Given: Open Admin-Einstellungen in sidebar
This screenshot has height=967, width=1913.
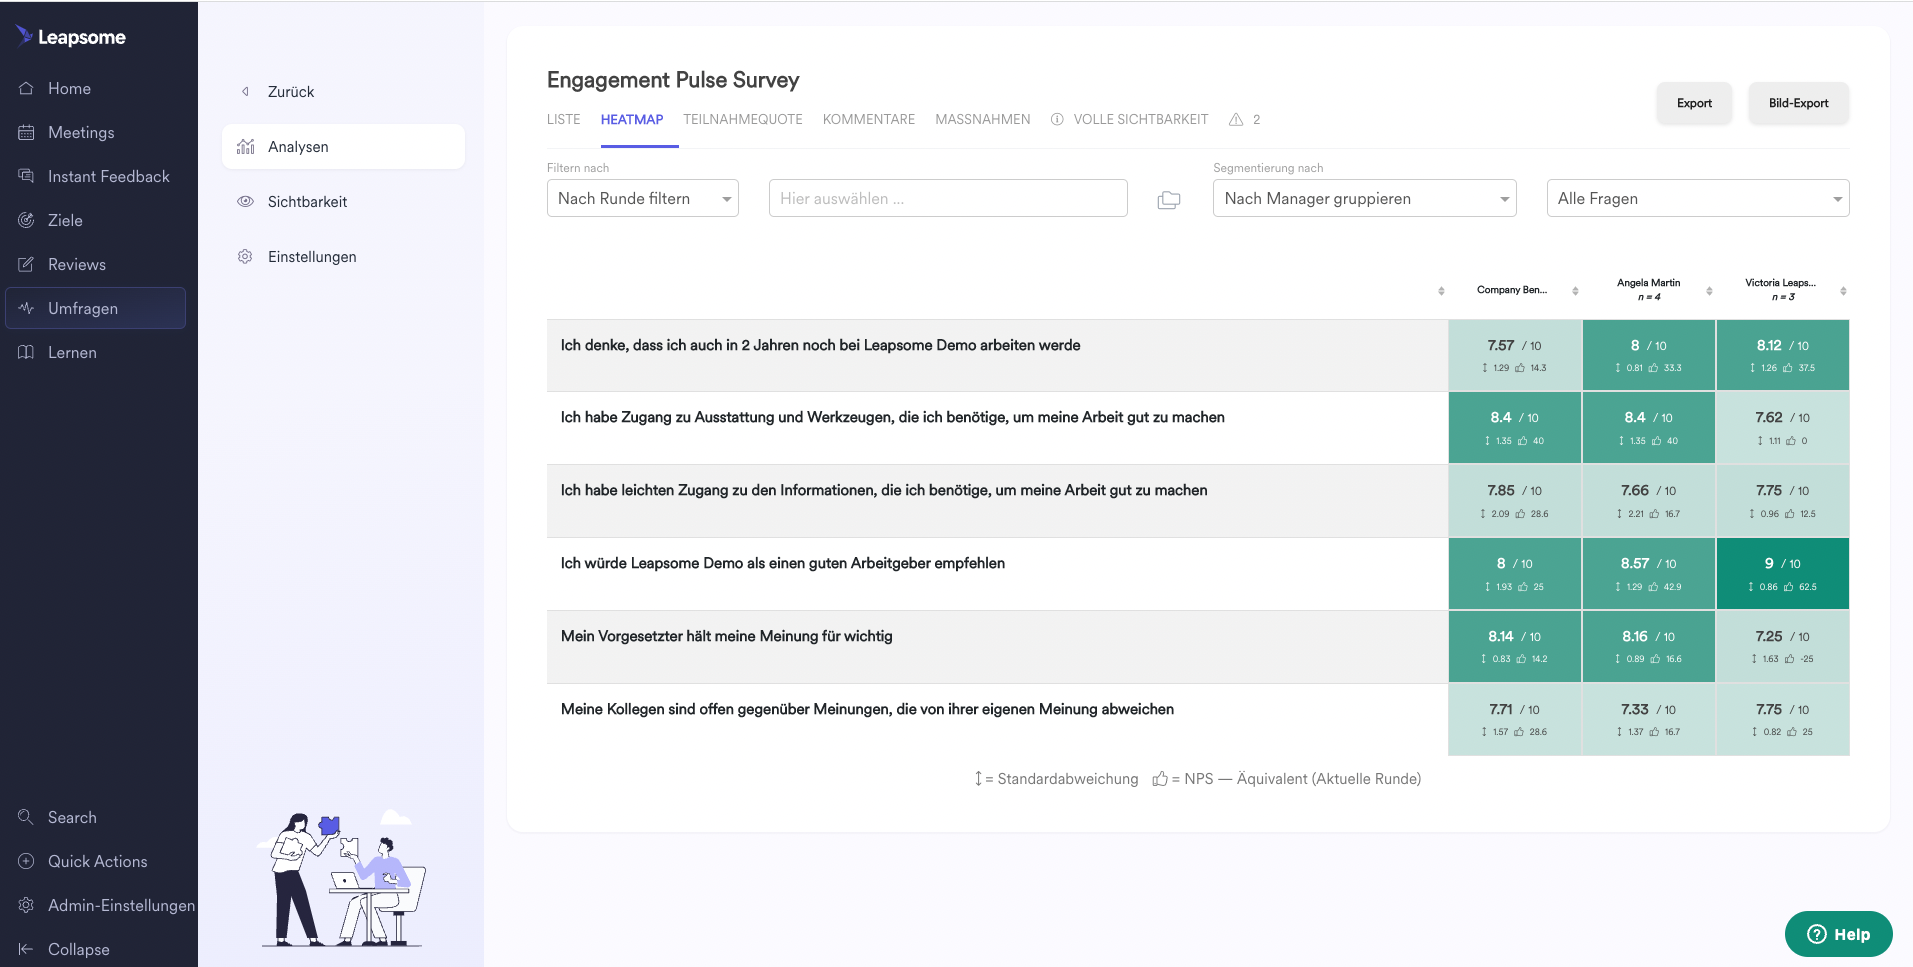Looking at the screenshot, I should (121, 906).
